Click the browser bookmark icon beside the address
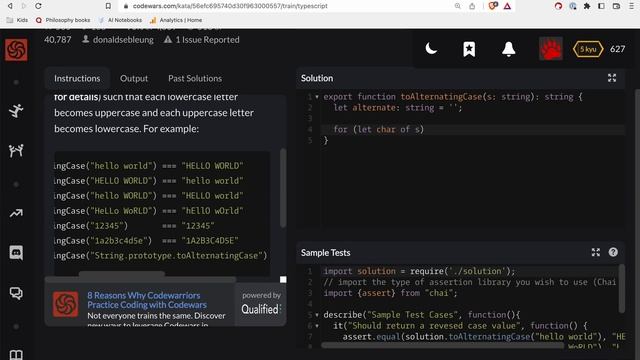This screenshot has width=640, height=360. point(108,6)
